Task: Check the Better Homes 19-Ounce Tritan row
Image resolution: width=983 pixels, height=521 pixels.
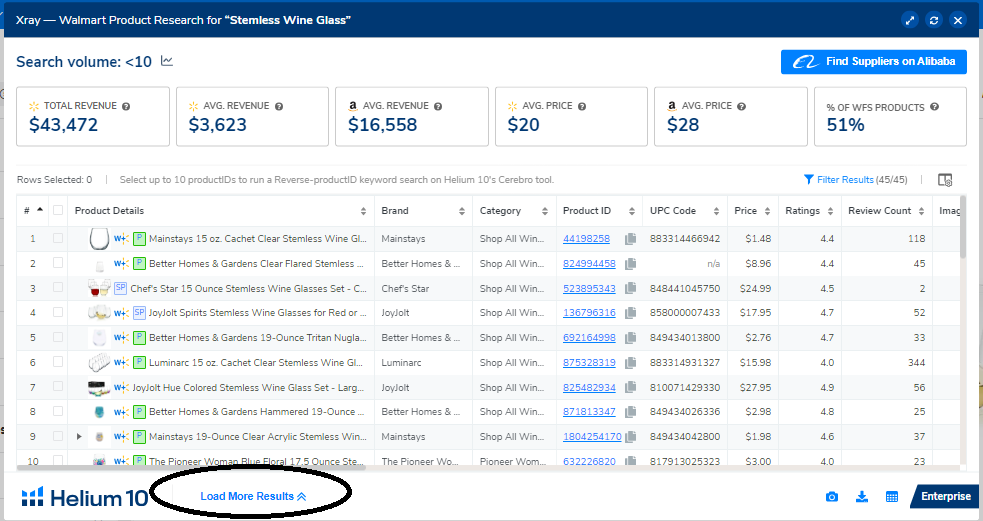Action: (58, 337)
